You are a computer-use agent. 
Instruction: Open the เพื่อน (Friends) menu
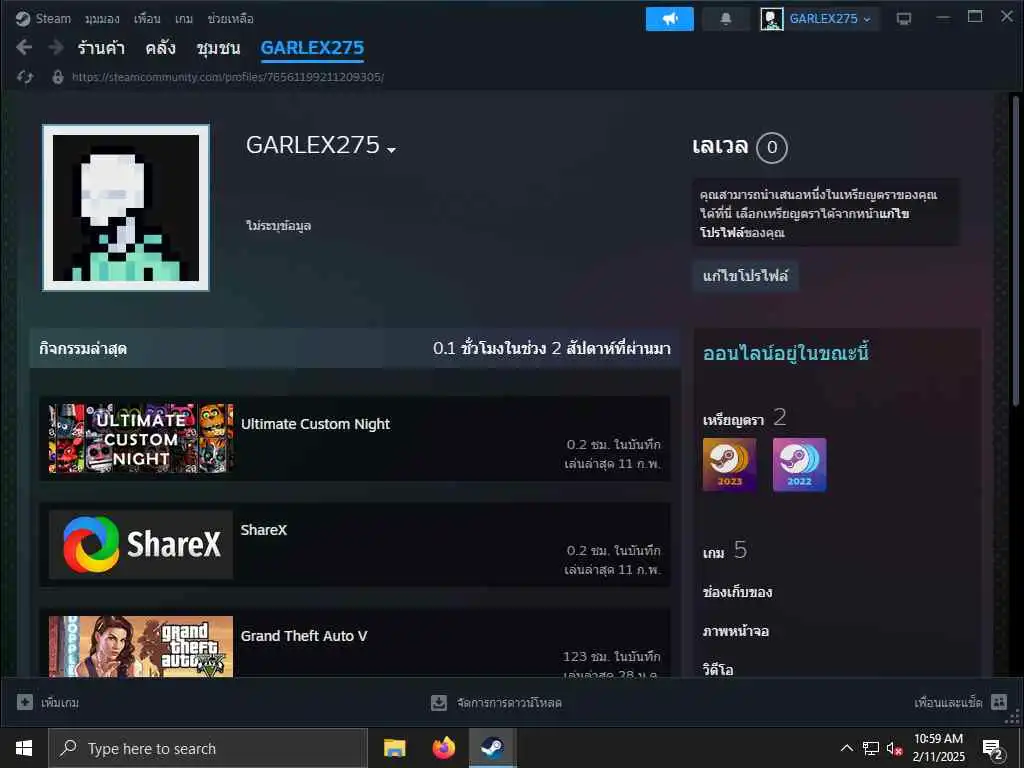click(147, 19)
